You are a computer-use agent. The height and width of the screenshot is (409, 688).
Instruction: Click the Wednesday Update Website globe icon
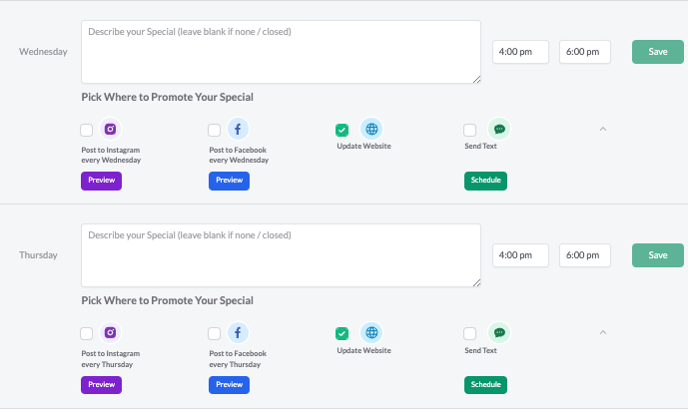[371, 129]
